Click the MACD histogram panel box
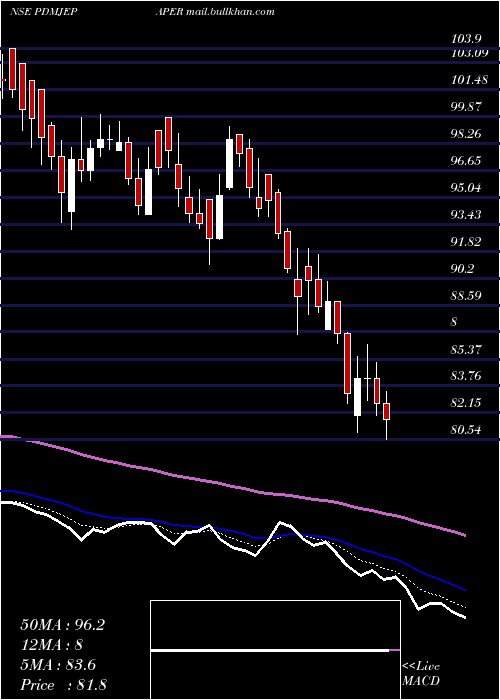The width and height of the screenshot is (500, 700). coord(275,650)
